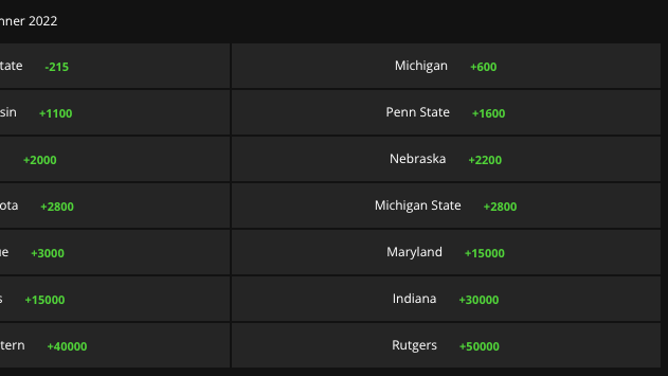Select the +2000 odds cell

(115, 159)
